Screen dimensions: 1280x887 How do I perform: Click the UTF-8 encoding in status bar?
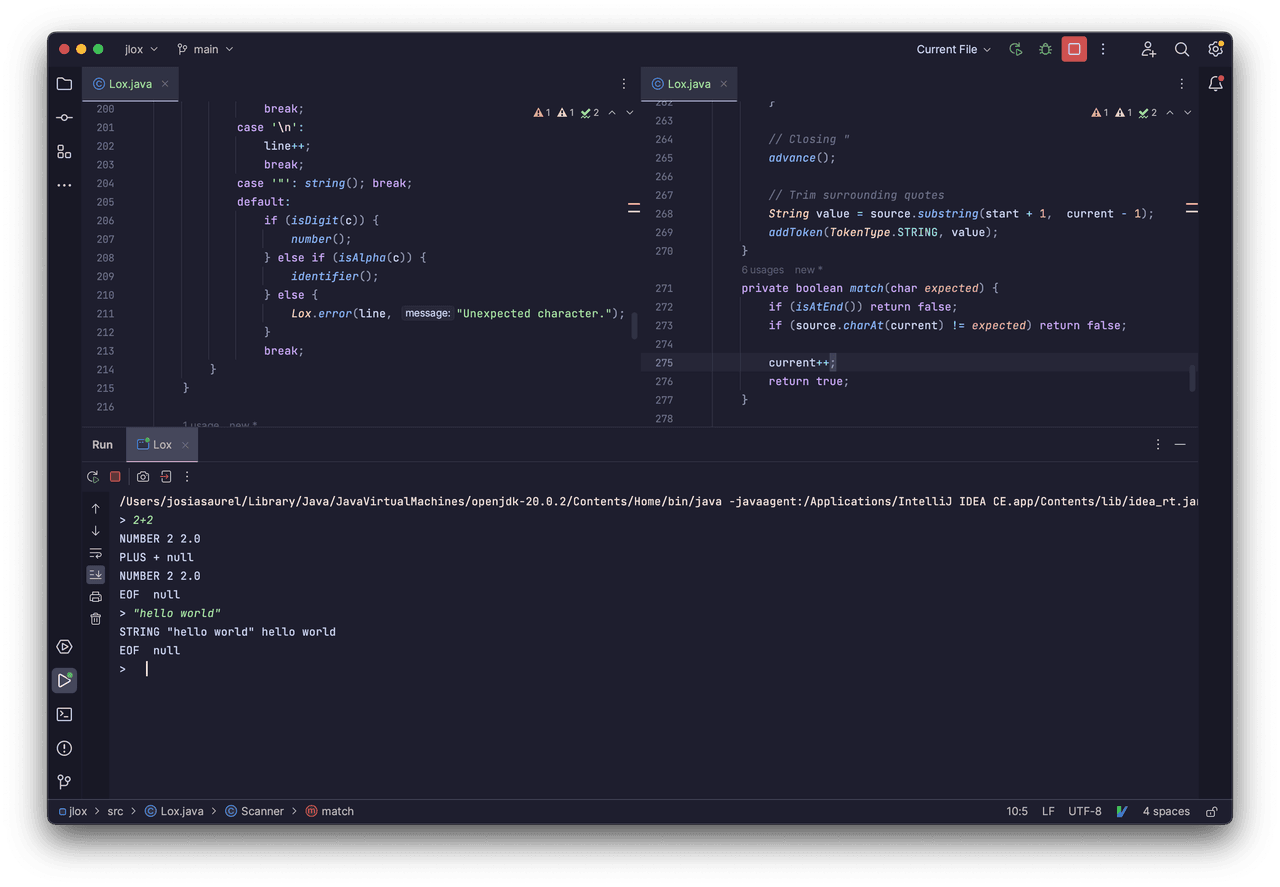1084,811
